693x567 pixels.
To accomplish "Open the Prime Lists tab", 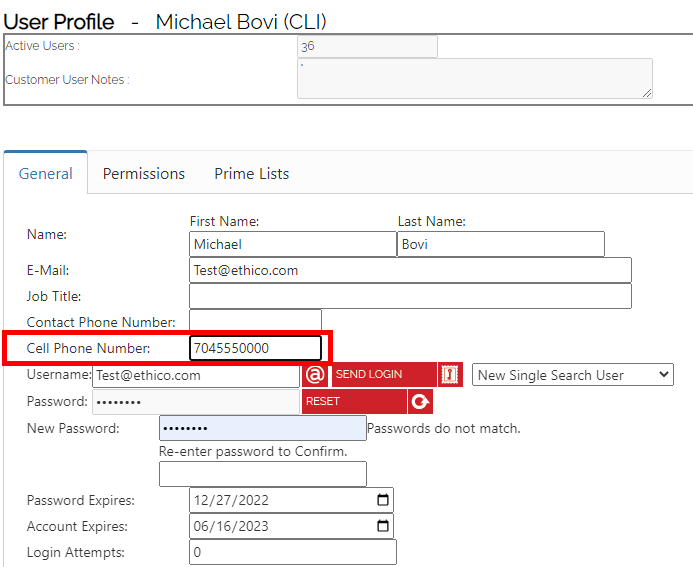I will click(x=251, y=174).
